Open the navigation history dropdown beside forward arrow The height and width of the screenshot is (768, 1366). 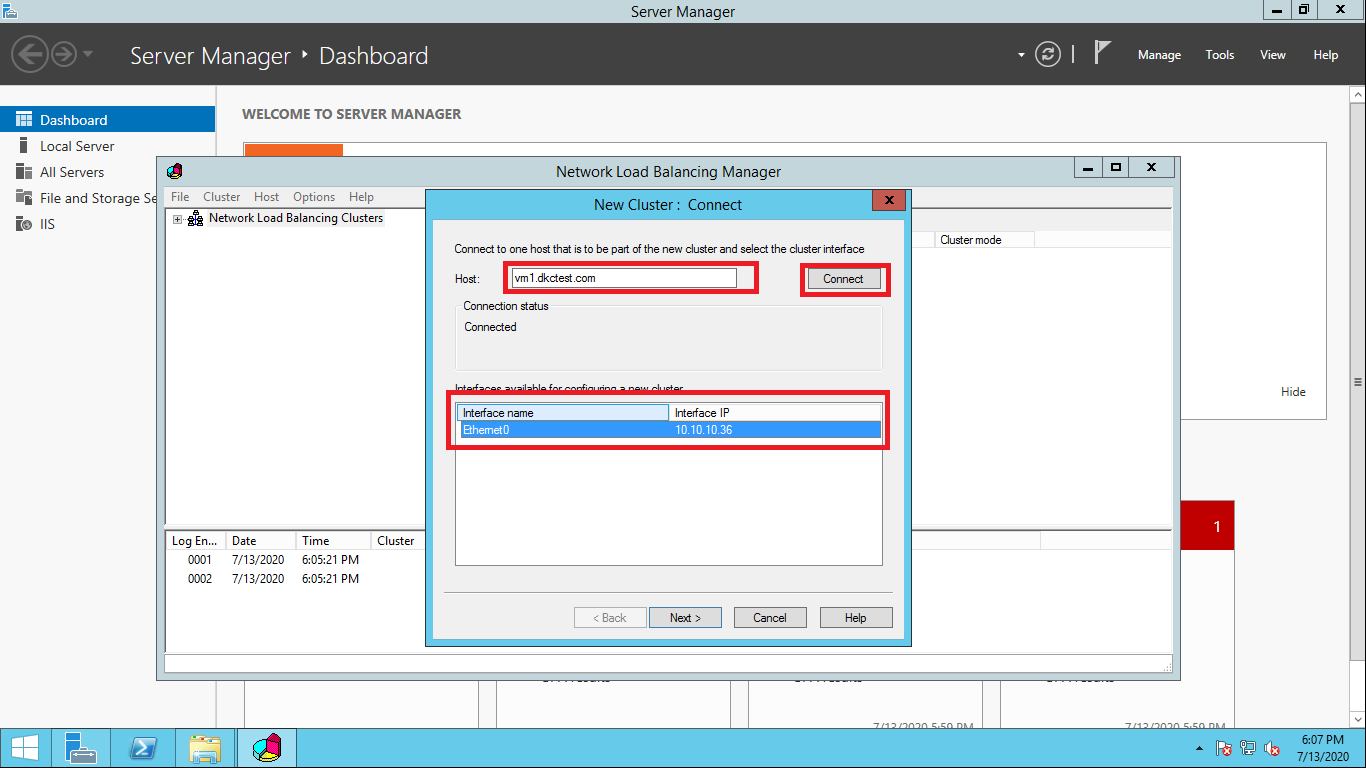coord(88,54)
